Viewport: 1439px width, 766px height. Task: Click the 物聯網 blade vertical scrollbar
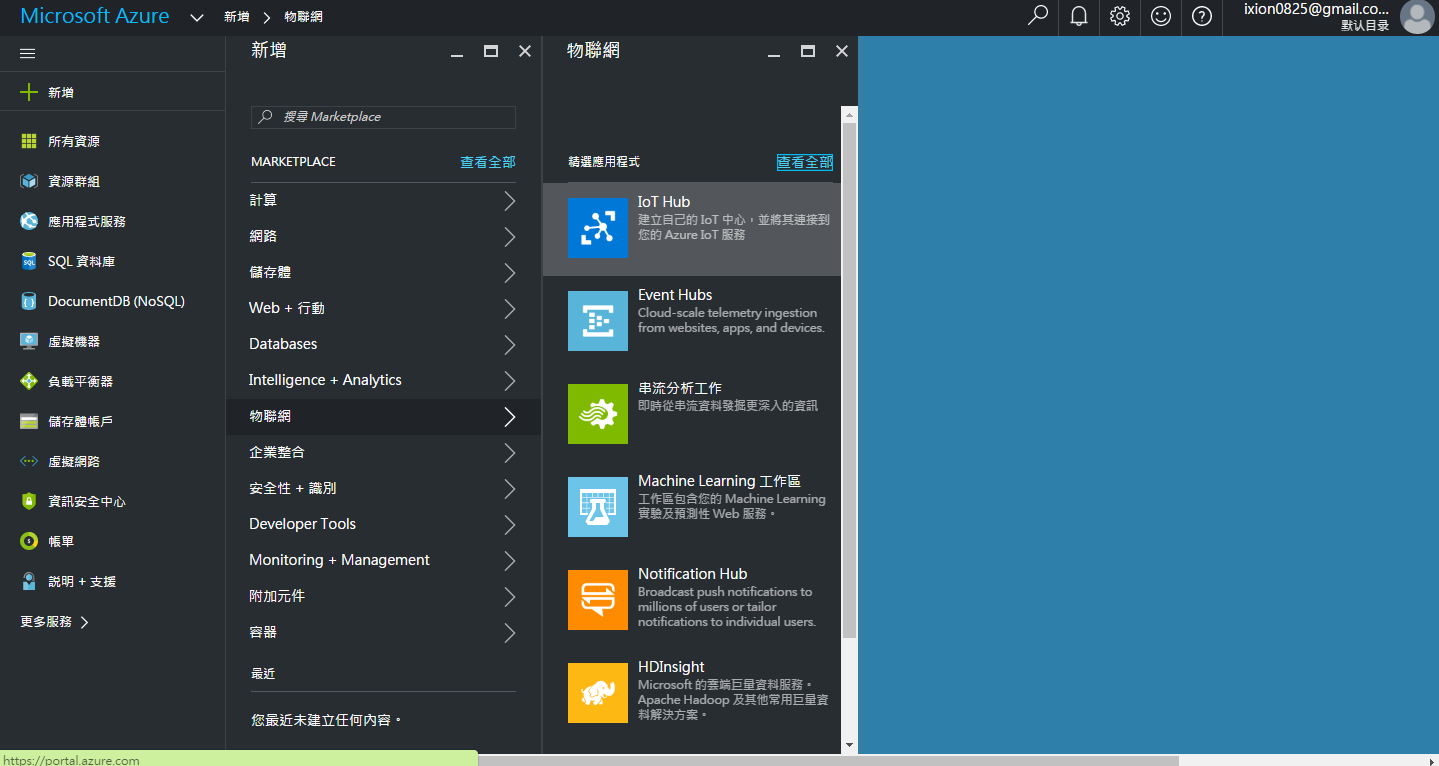(849, 380)
